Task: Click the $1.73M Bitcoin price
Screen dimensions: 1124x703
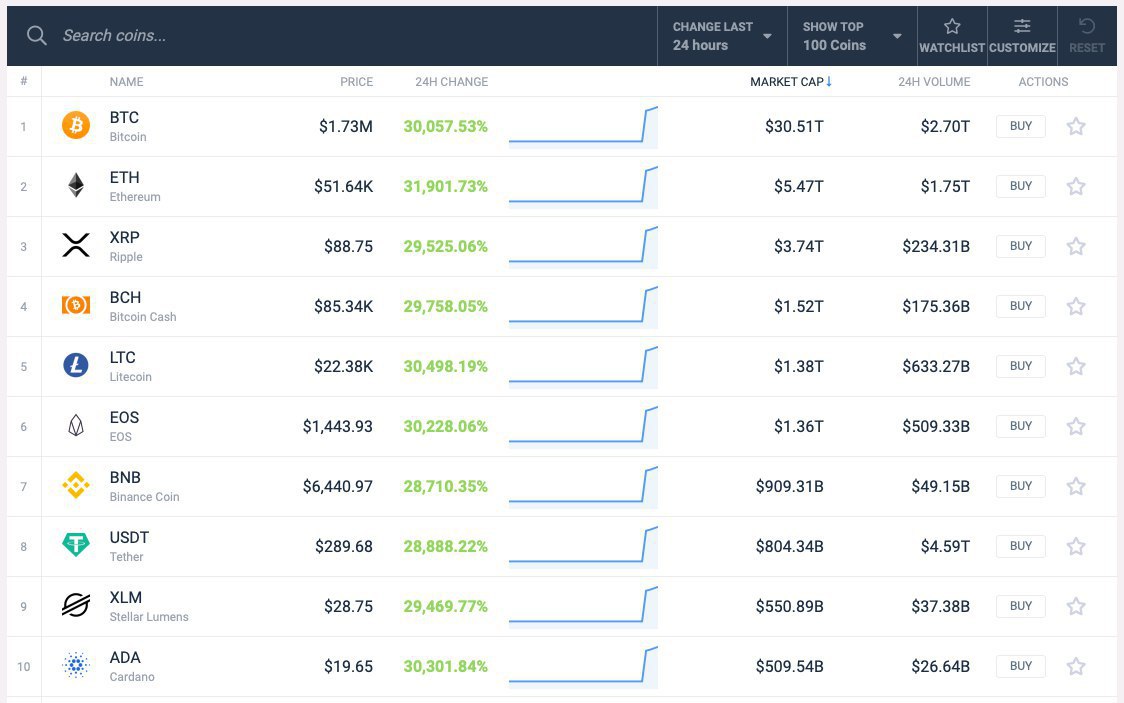Action: pyautogui.click(x=346, y=127)
